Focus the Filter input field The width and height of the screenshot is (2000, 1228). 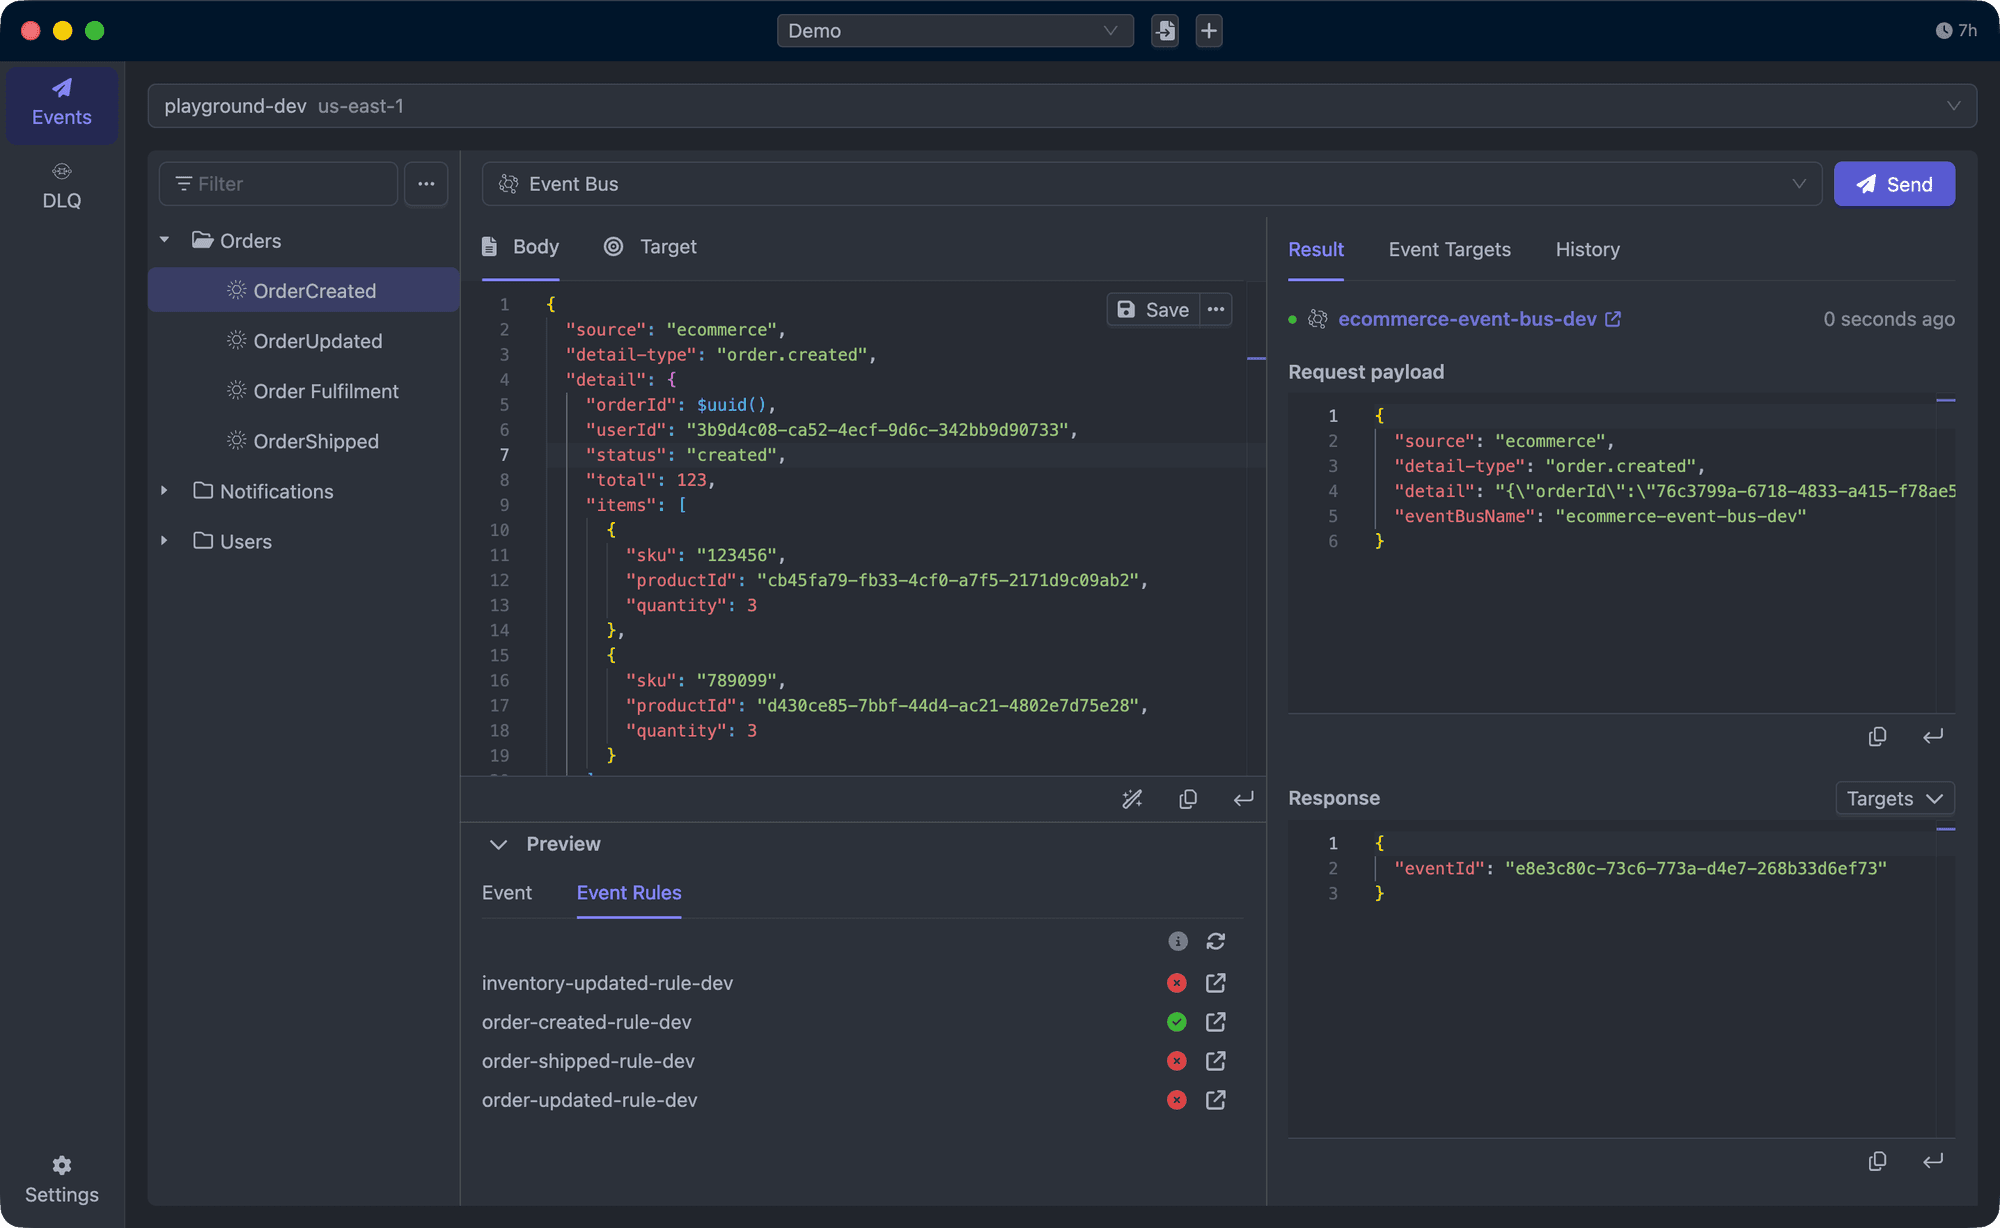[278, 184]
